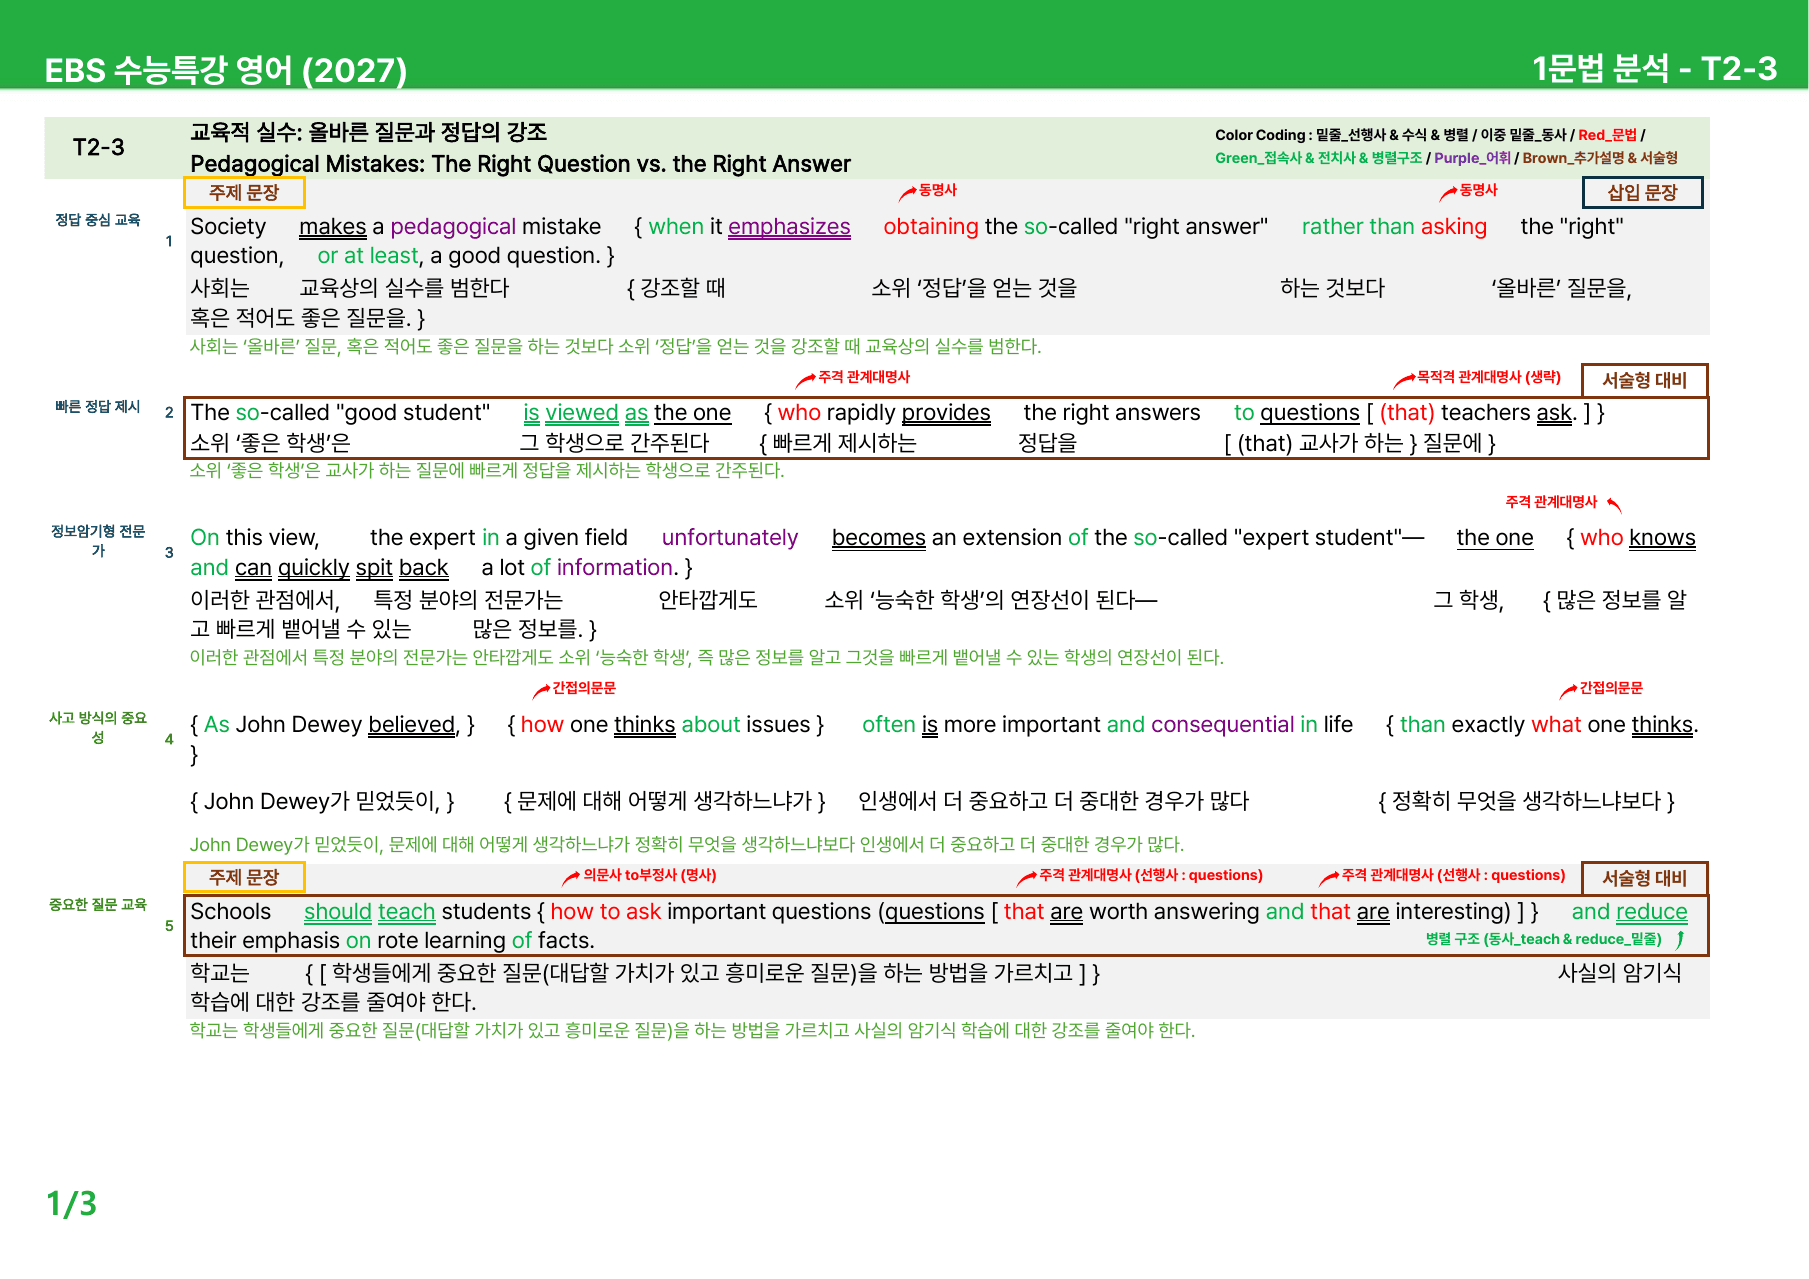Click the '간접의문문' annotation above 'how one thinks'
This screenshot has height=1279, width=1809.
584,688
